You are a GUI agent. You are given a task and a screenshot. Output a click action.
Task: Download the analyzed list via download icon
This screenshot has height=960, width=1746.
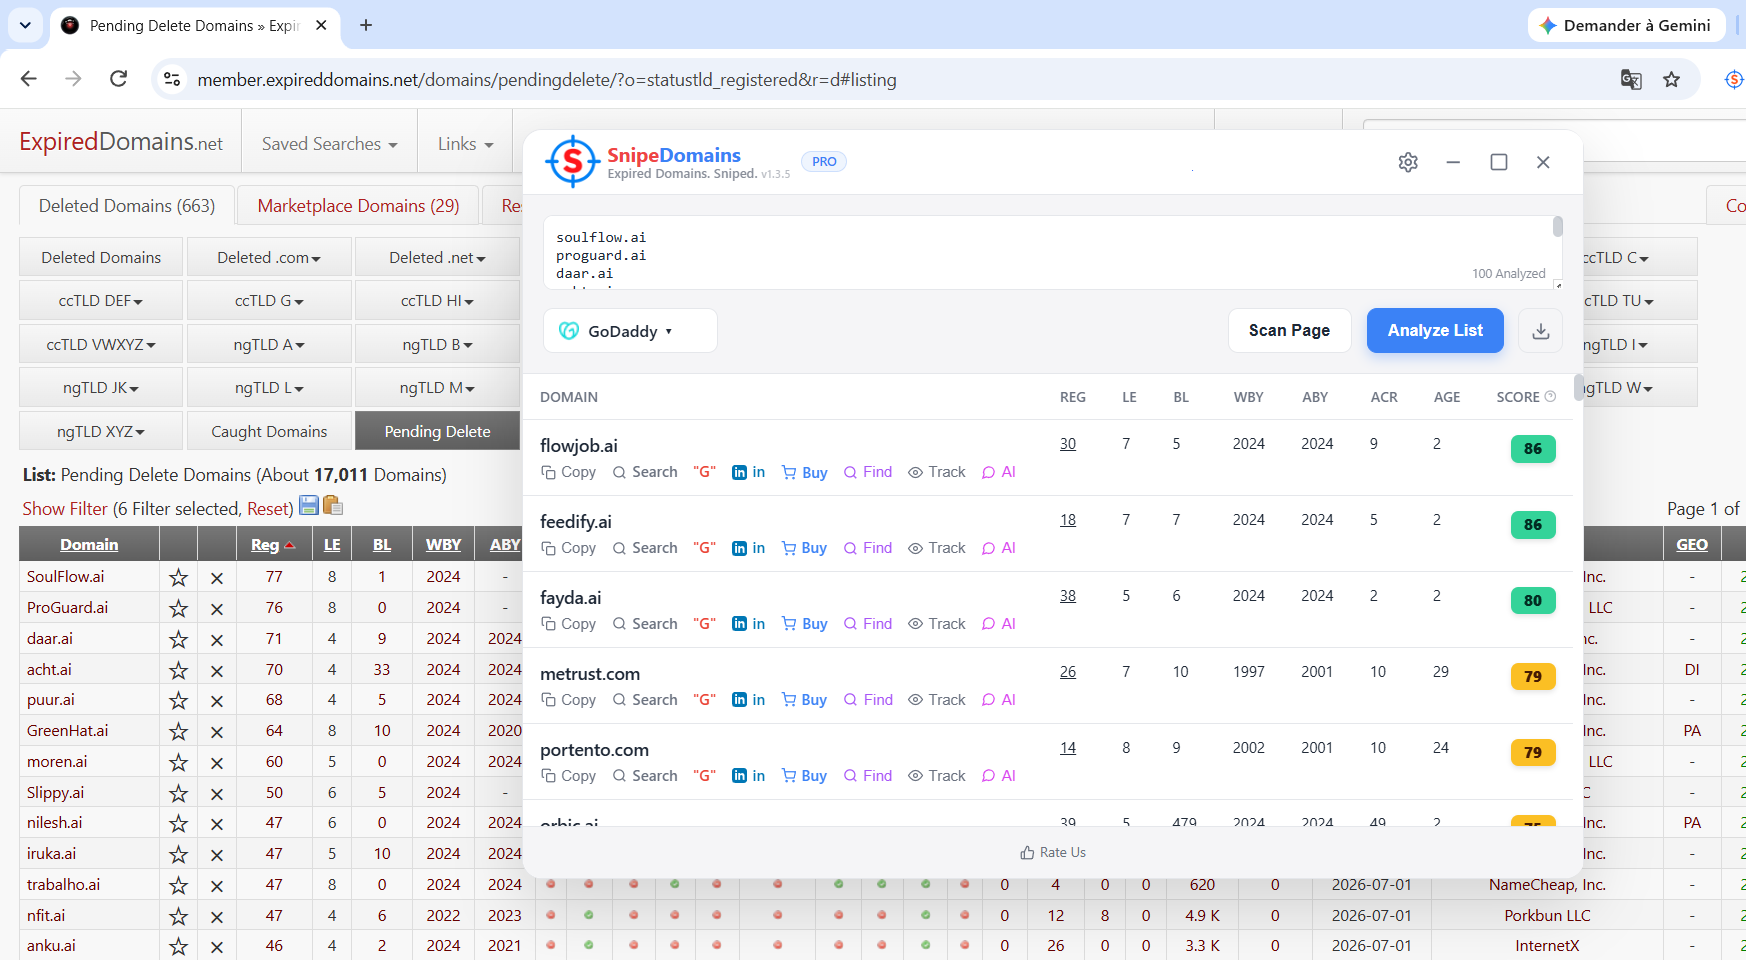tap(1541, 331)
